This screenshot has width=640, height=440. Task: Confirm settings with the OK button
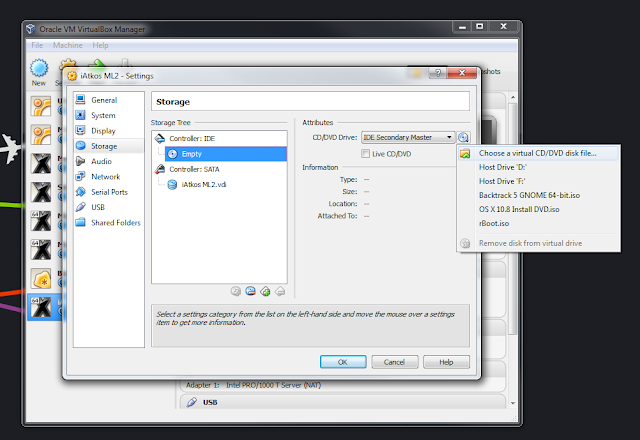click(x=343, y=362)
